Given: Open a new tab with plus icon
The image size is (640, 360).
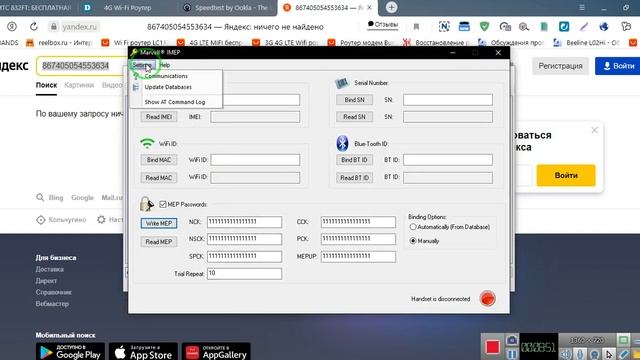Looking at the screenshot, I should tap(391, 7).
